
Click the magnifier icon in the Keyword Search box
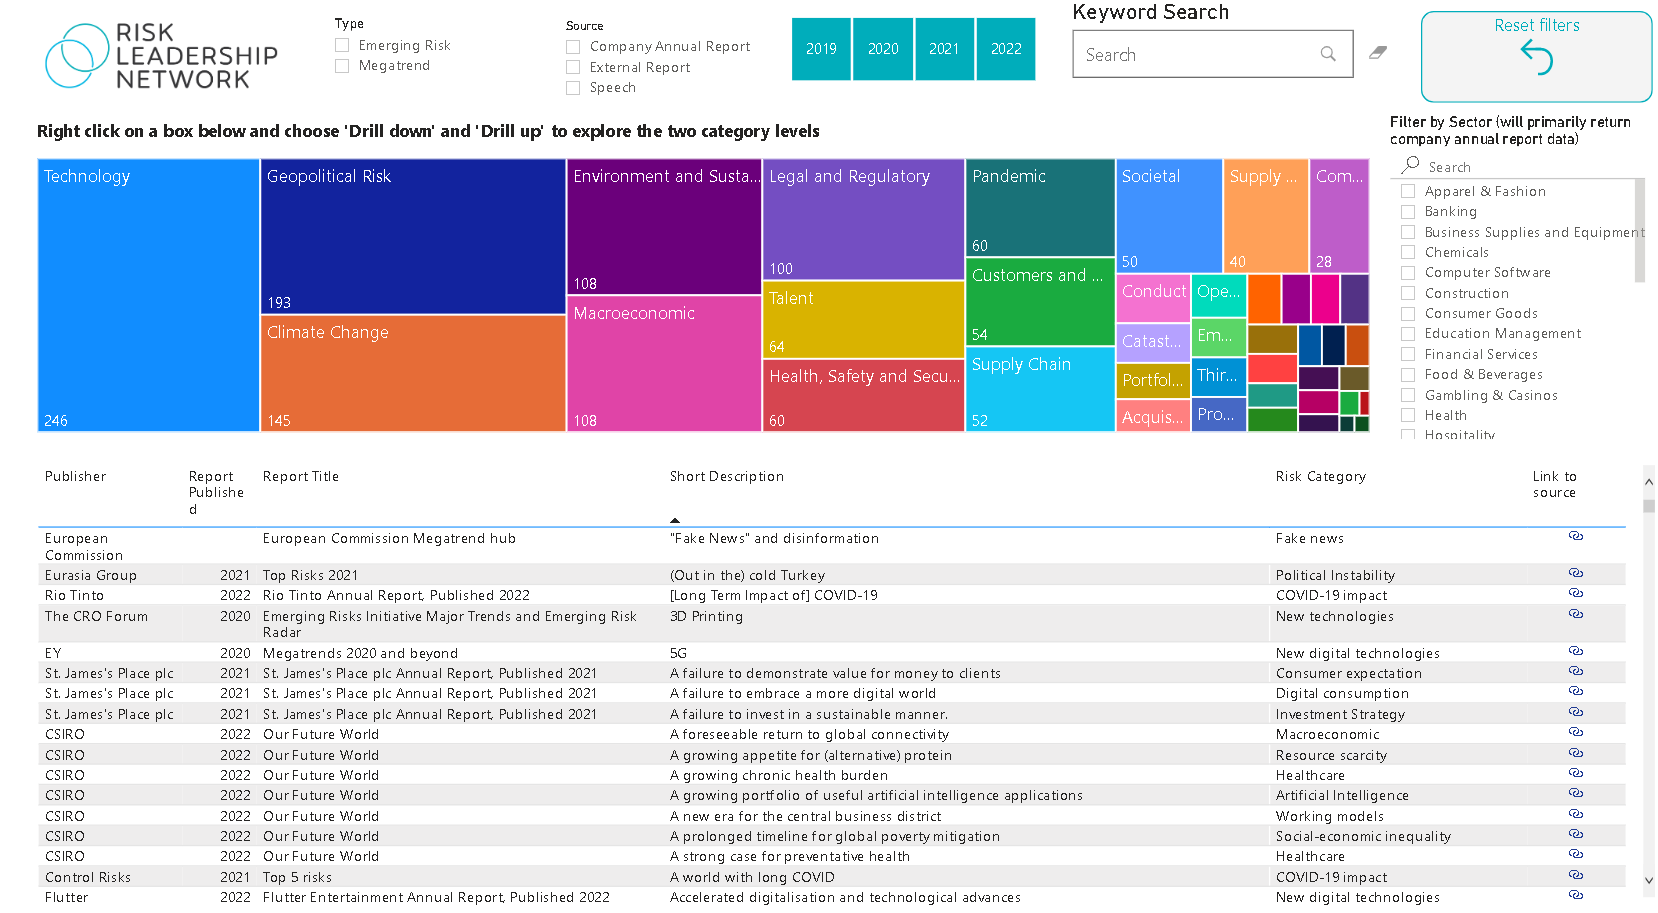pyautogui.click(x=1328, y=54)
